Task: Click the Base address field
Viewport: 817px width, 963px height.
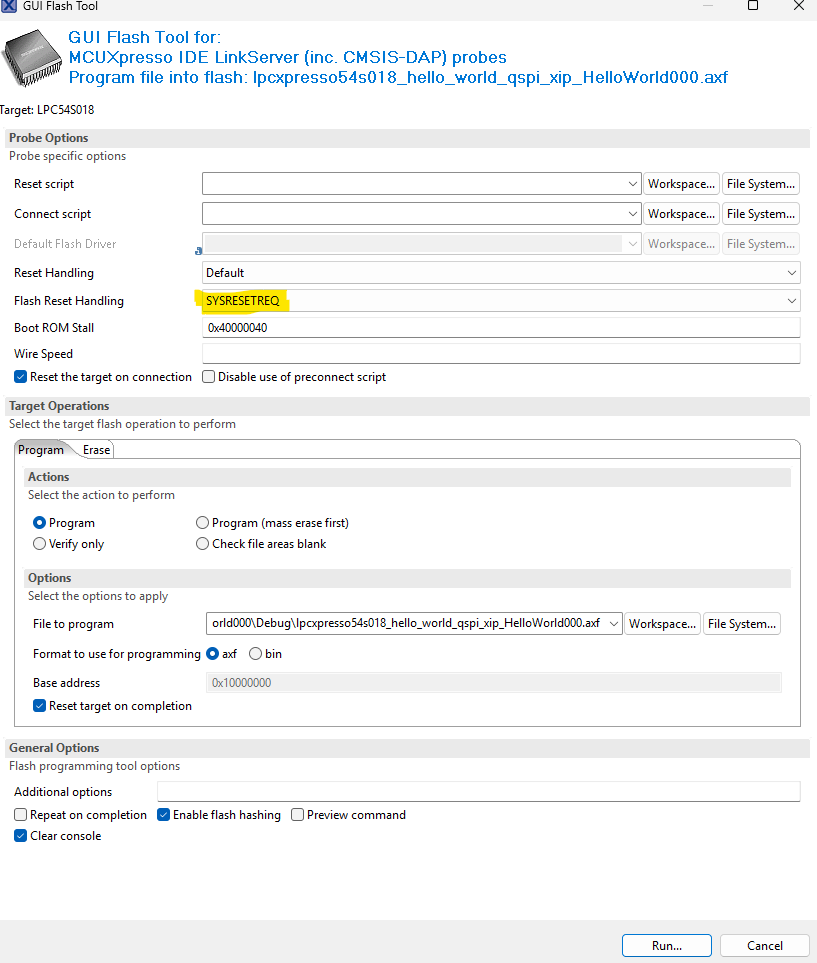Action: pos(494,683)
